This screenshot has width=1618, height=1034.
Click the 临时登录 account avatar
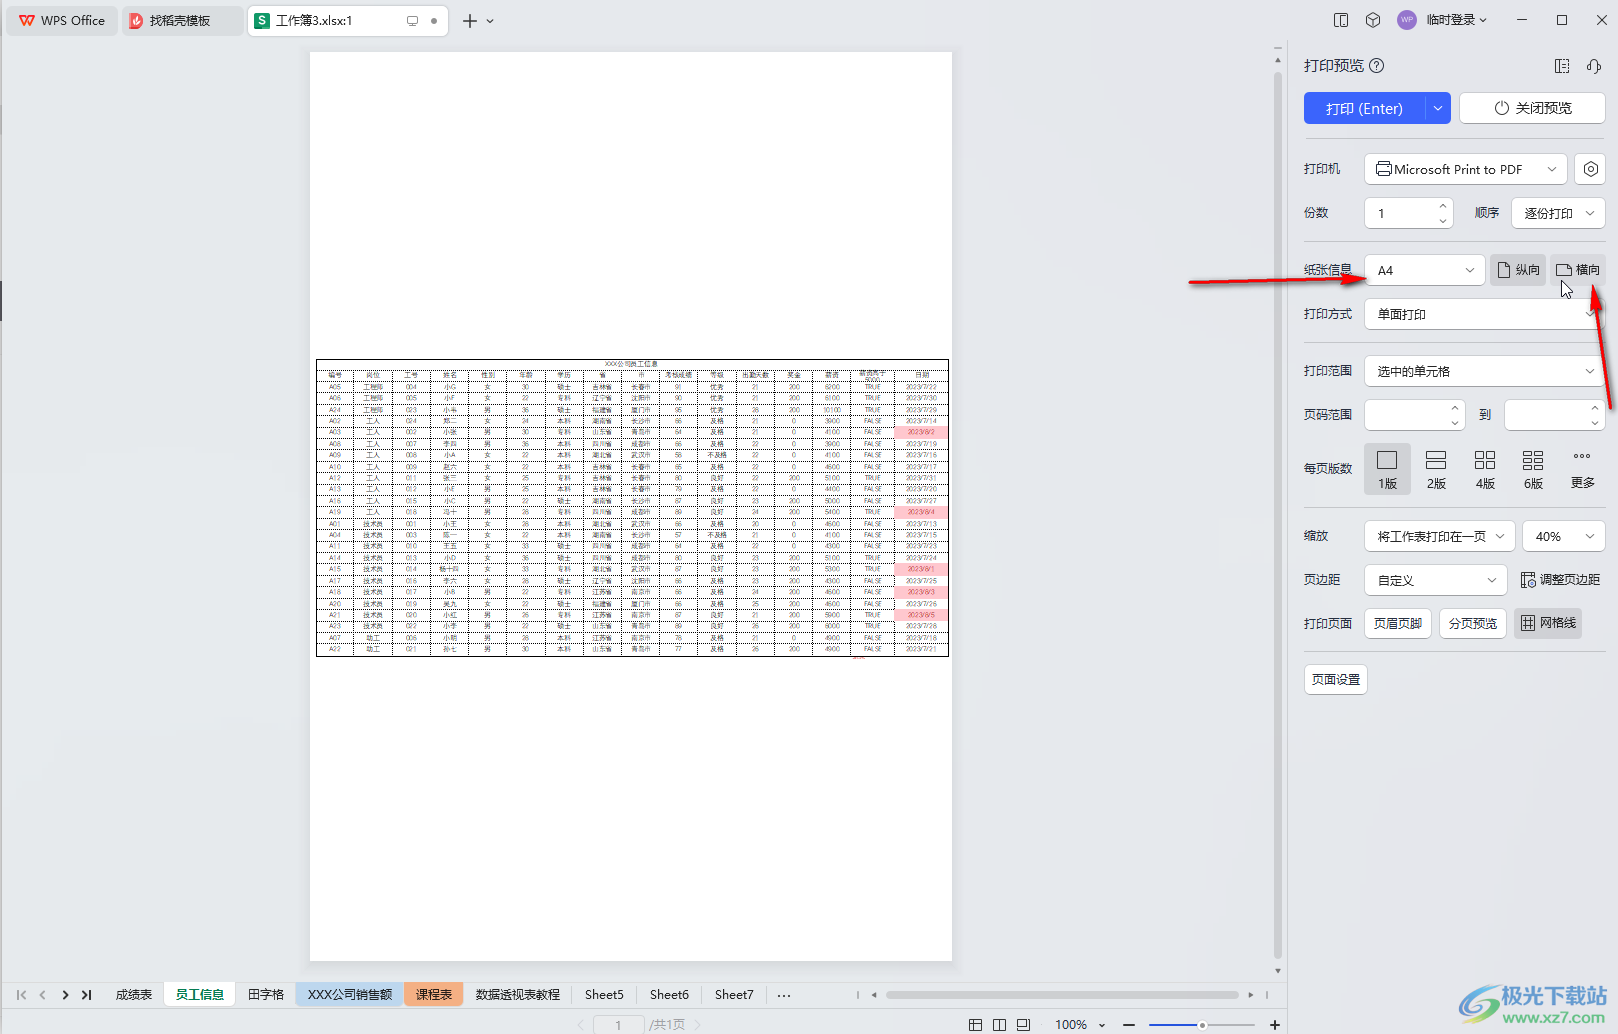pos(1407,20)
